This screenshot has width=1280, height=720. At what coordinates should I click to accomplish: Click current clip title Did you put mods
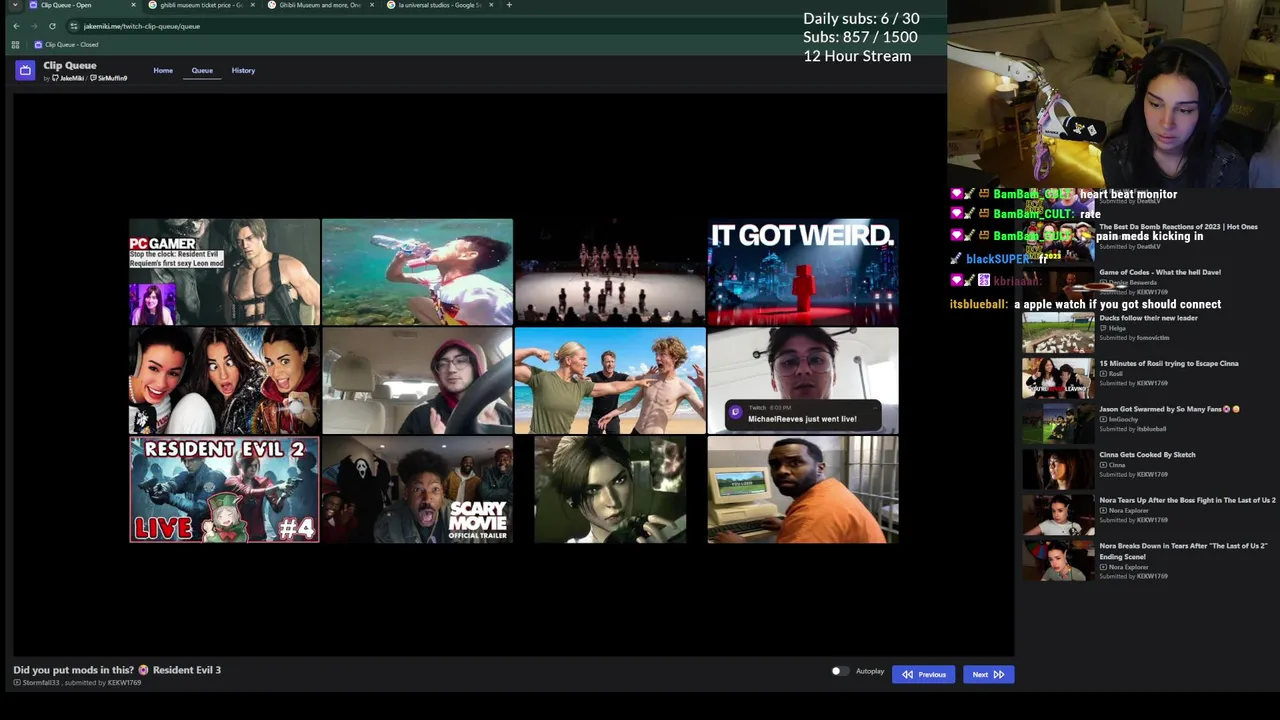pos(117,670)
